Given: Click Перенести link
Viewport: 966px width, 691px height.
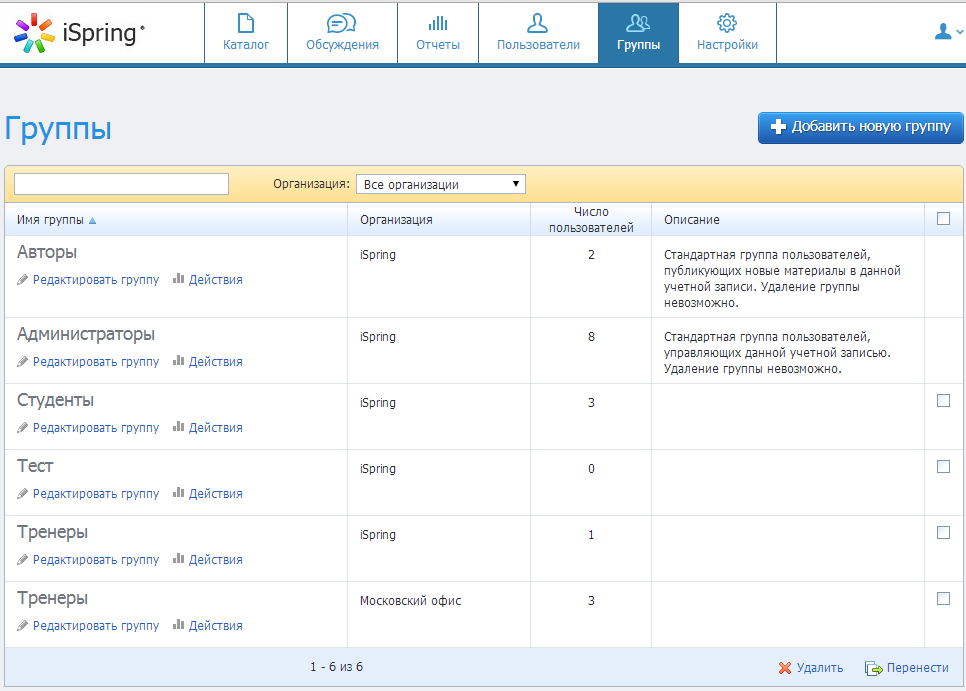Looking at the screenshot, I should [x=917, y=668].
